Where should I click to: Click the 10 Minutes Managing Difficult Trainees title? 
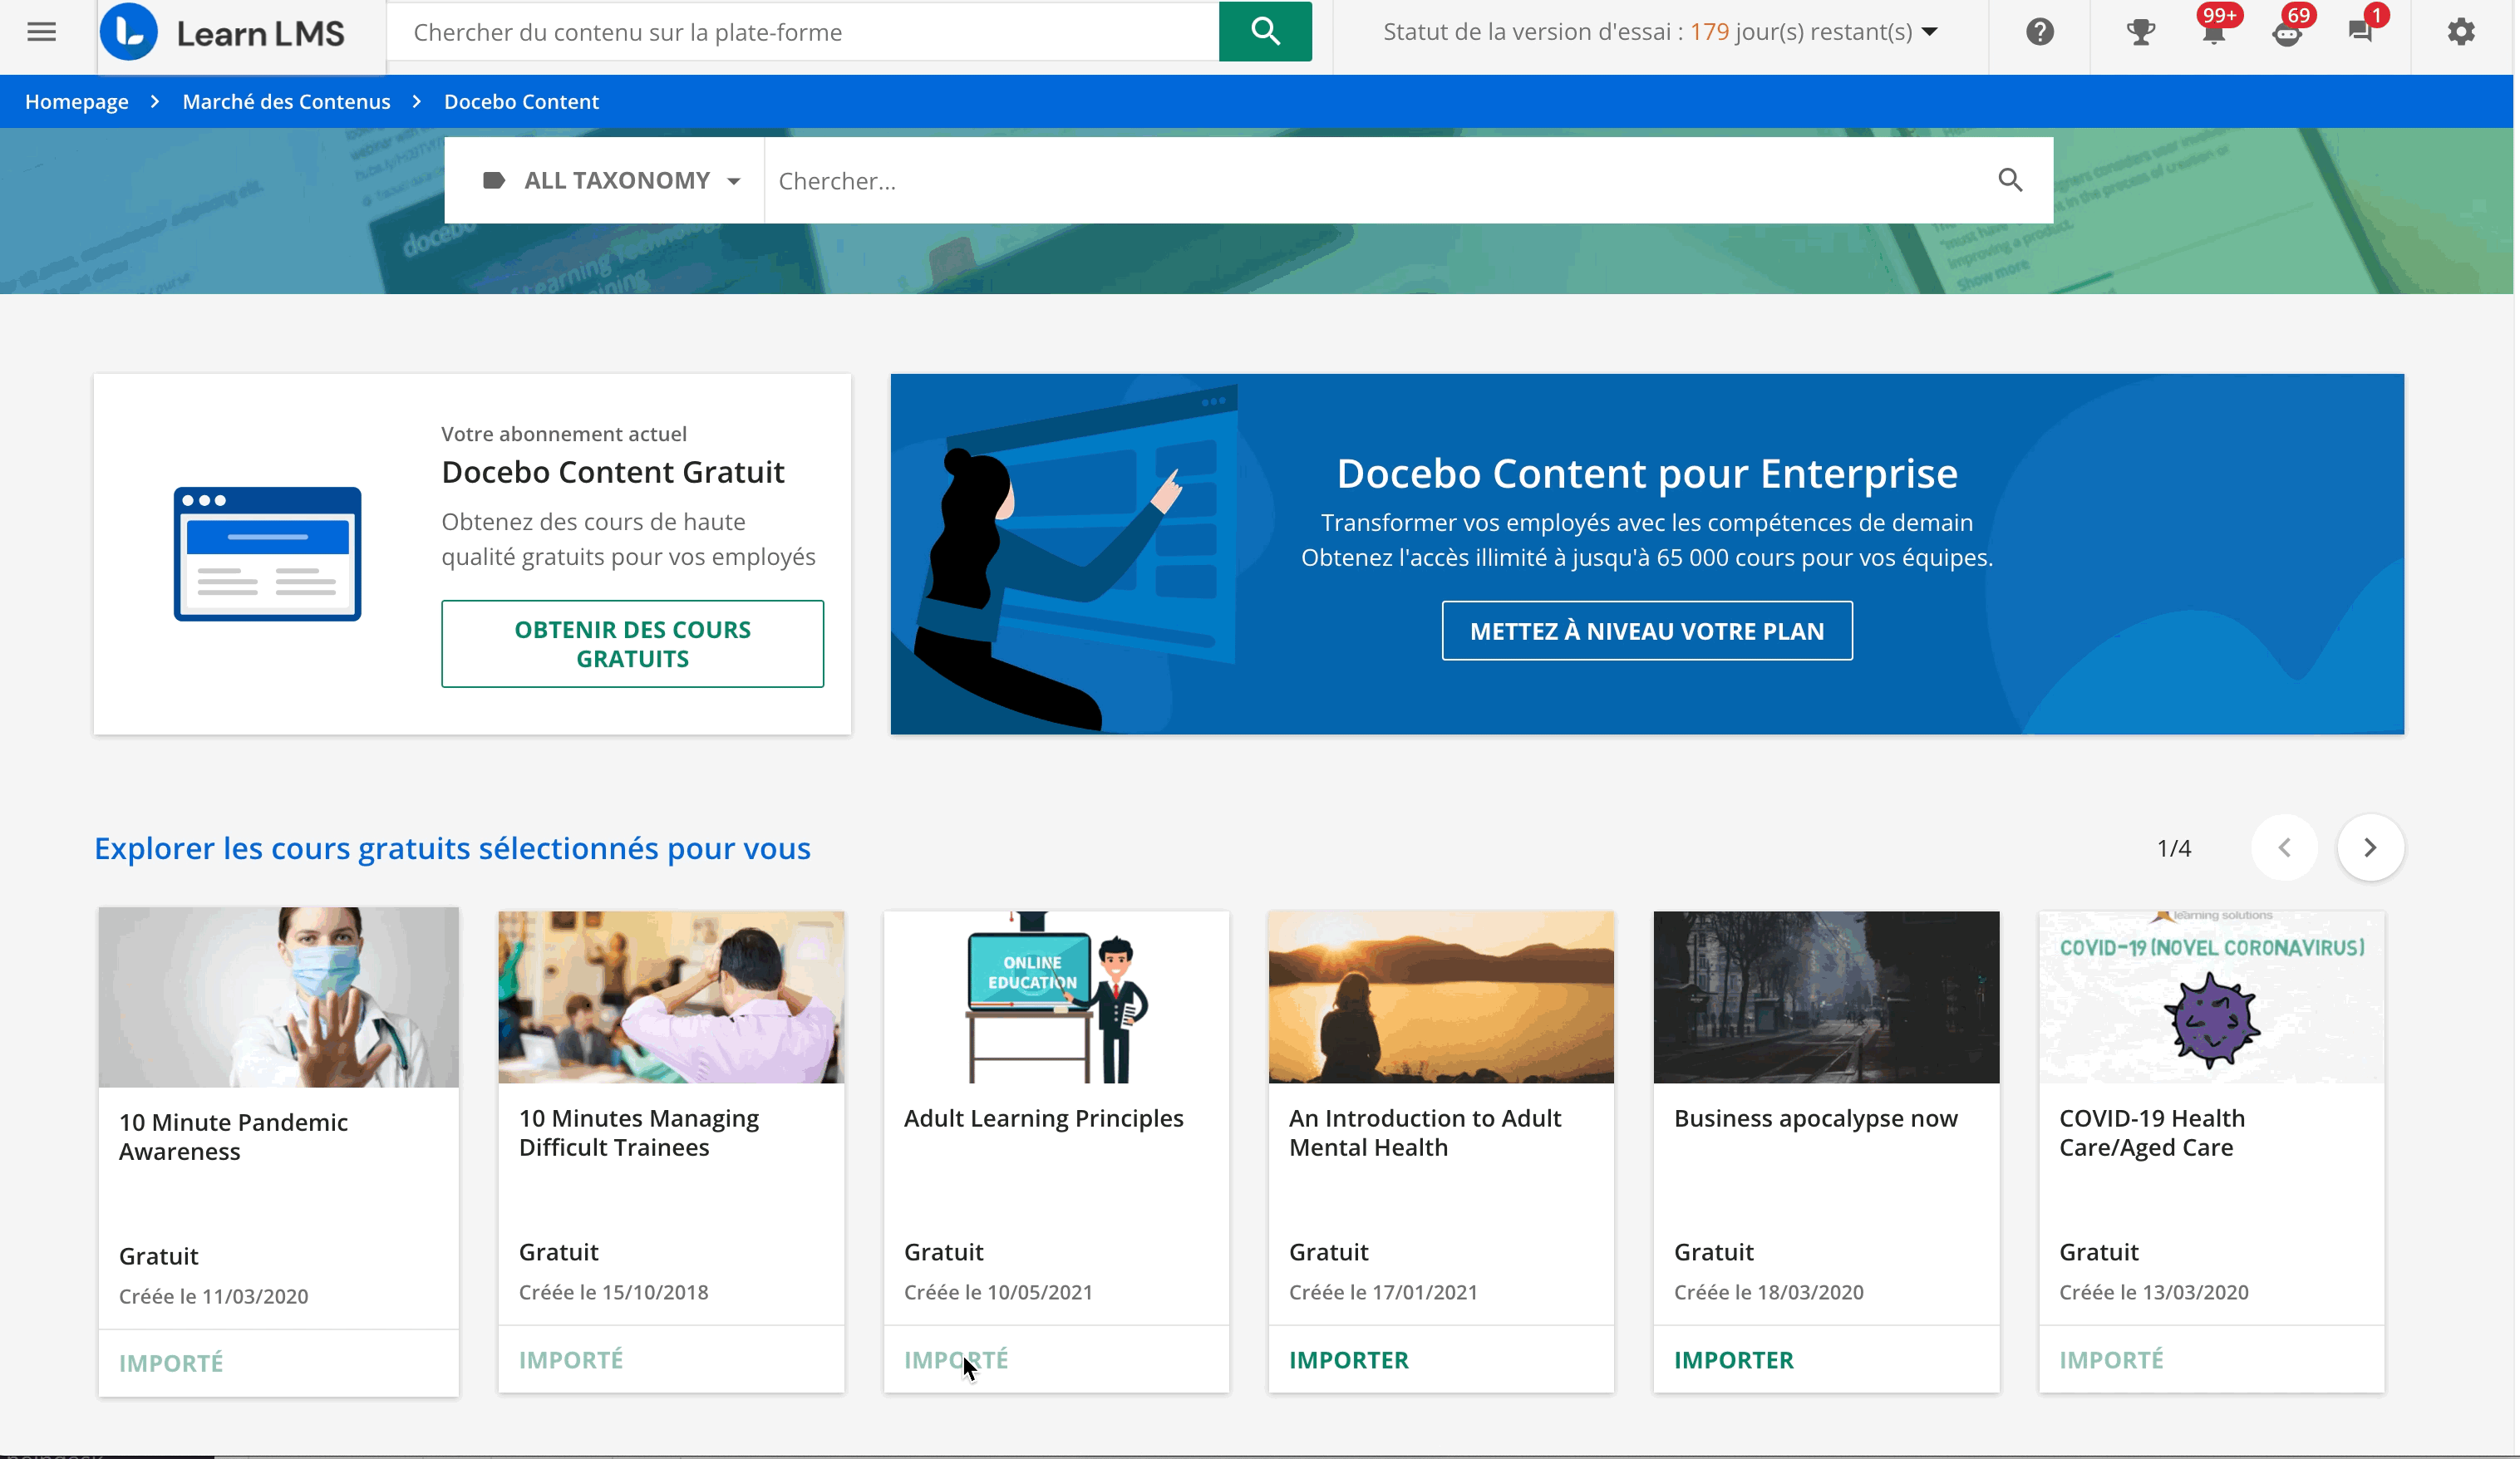click(x=639, y=1133)
